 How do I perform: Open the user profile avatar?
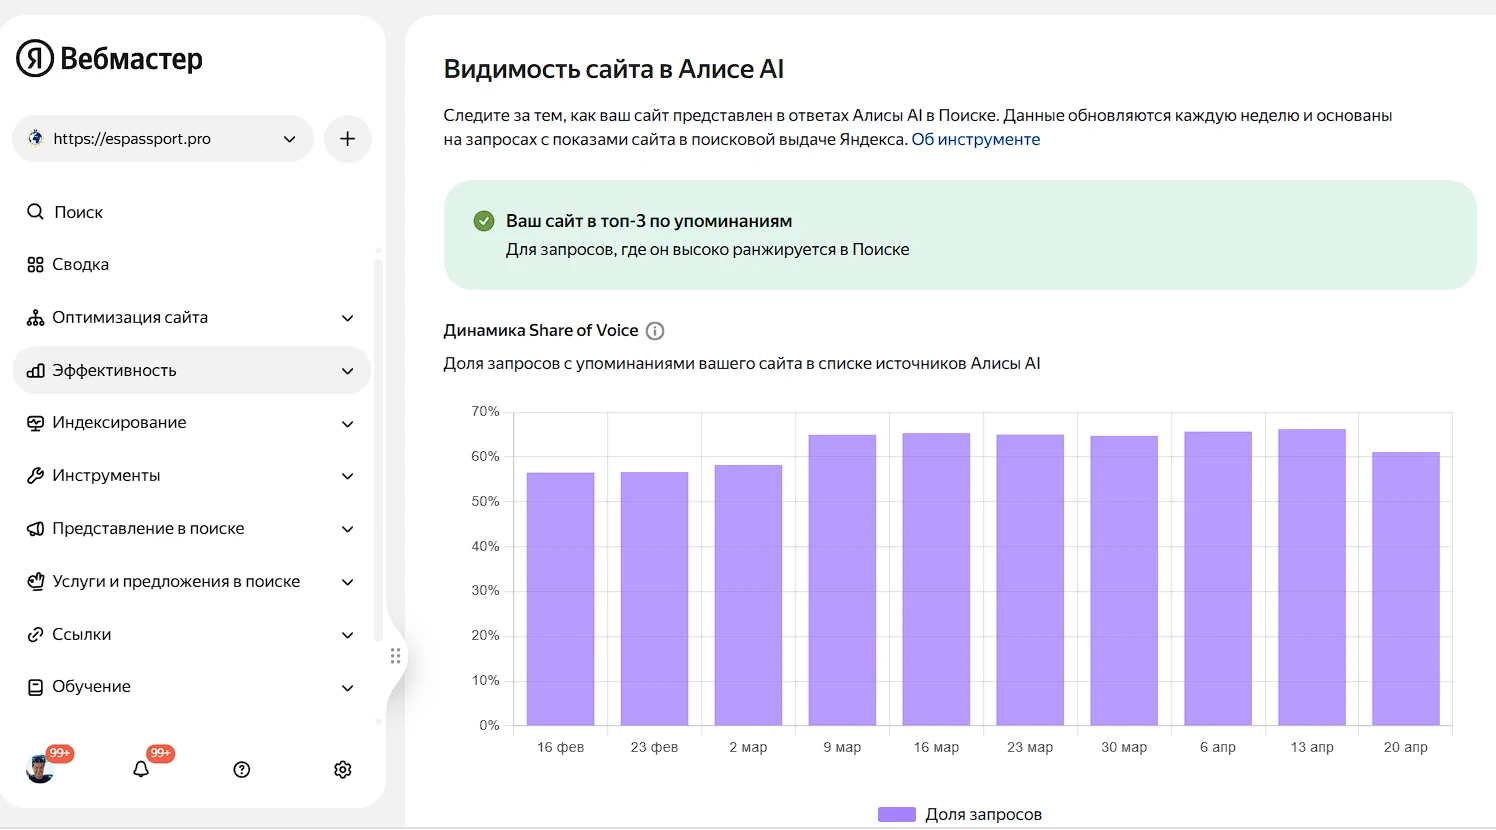click(40, 769)
